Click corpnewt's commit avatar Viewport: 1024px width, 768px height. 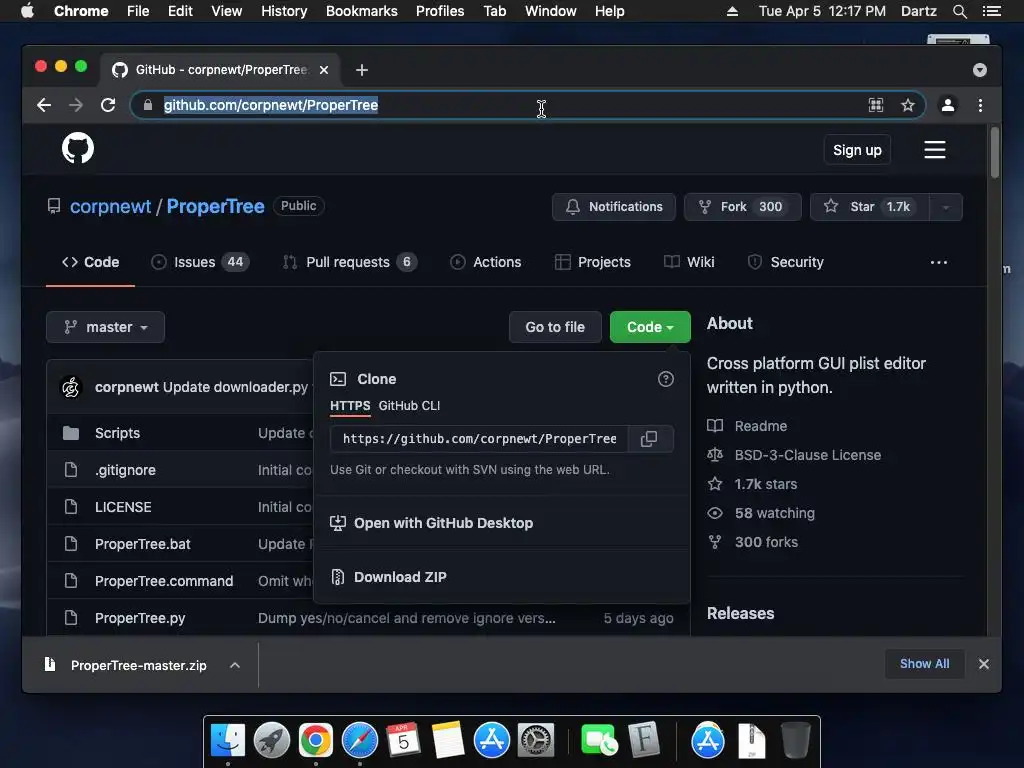click(71, 387)
